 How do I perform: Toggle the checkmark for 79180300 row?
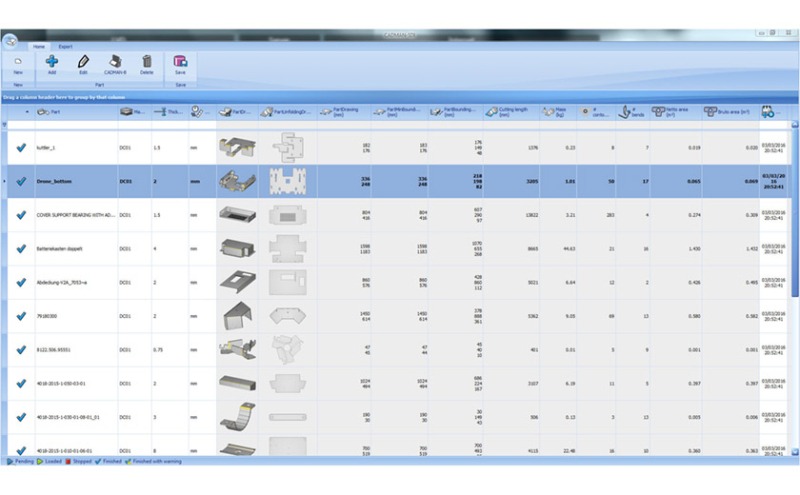(x=21, y=316)
